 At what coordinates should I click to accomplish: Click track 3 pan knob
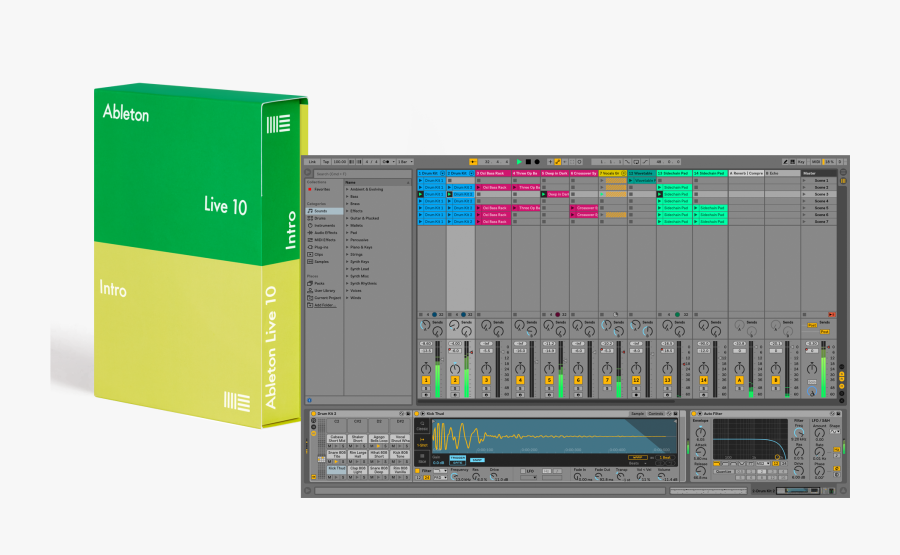pyautogui.click(x=486, y=368)
